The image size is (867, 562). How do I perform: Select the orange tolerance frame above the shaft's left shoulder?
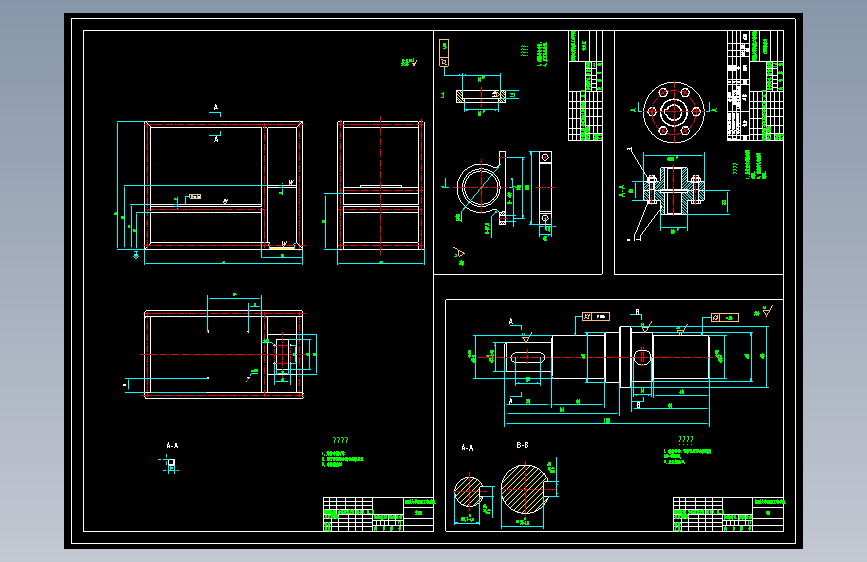pyautogui.click(x=596, y=316)
